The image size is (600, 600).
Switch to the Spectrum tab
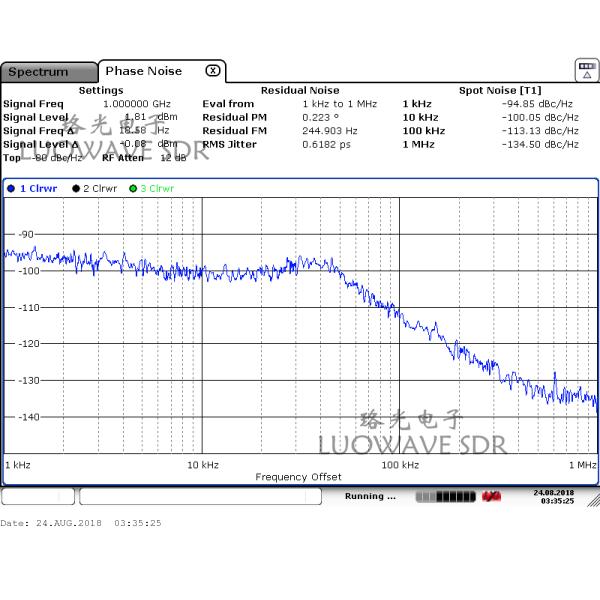(x=49, y=72)
